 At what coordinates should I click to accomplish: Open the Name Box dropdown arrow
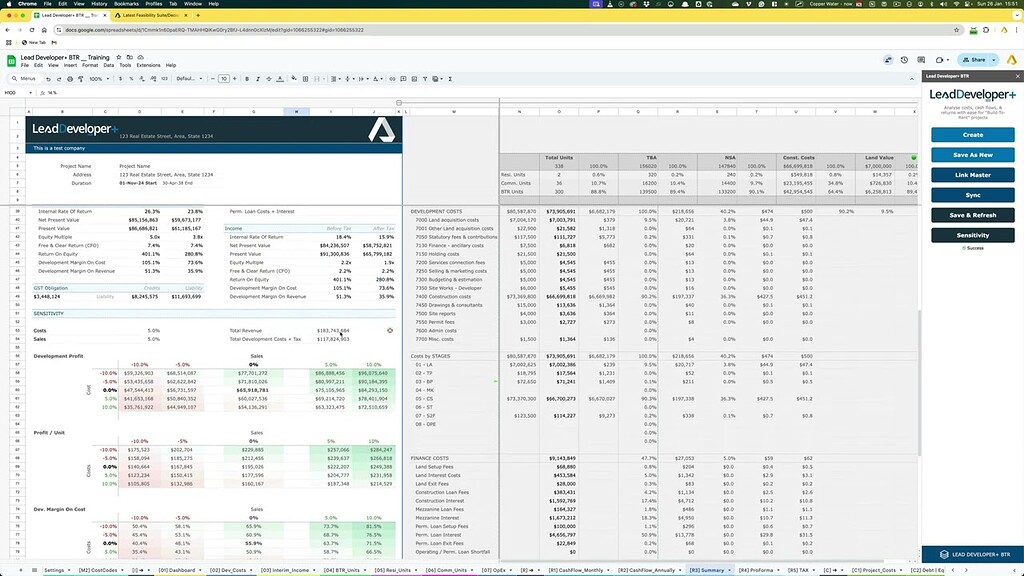pyautogui.click(x=30, y=93)
